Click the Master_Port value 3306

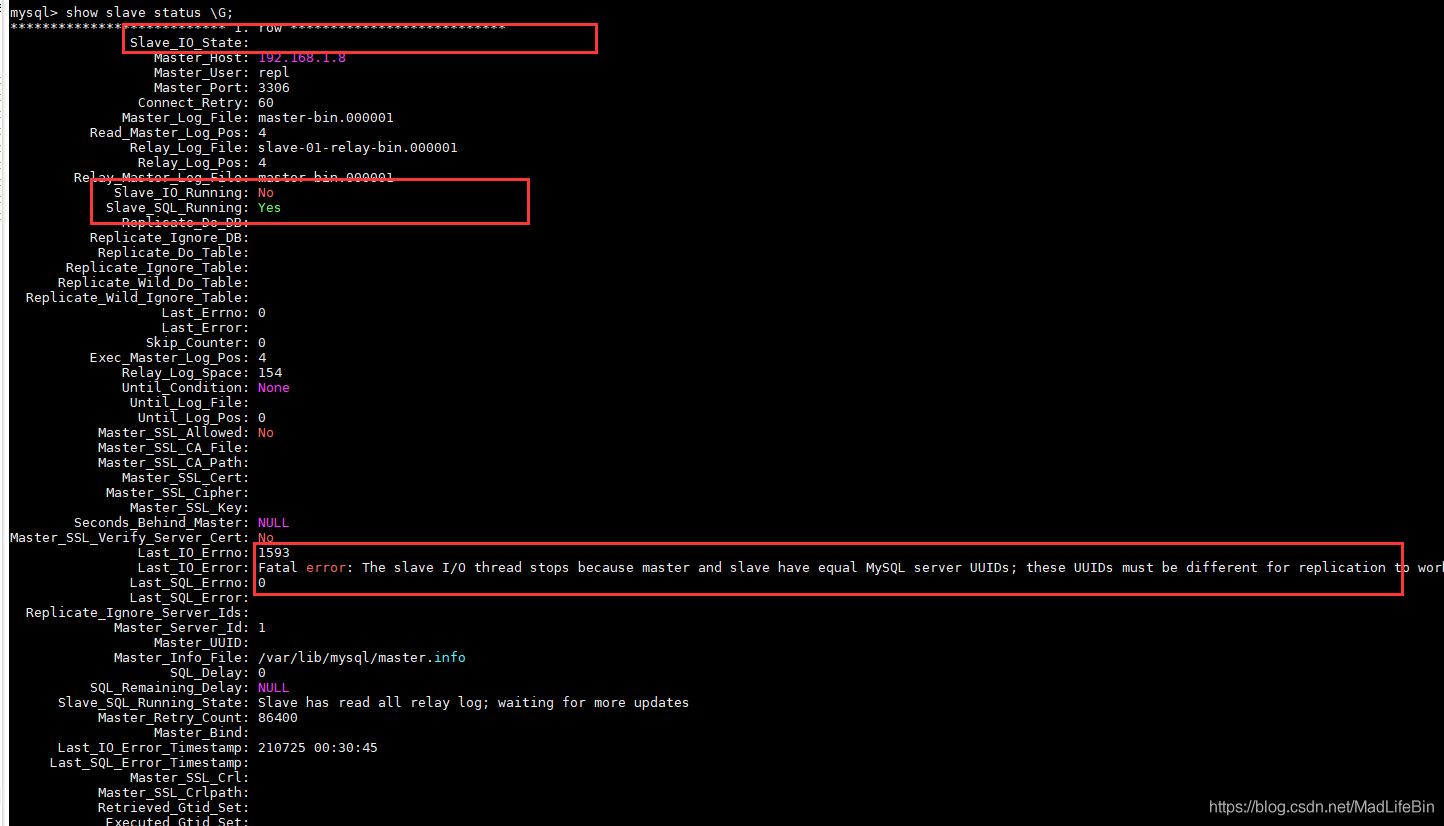tap(273, 88)
